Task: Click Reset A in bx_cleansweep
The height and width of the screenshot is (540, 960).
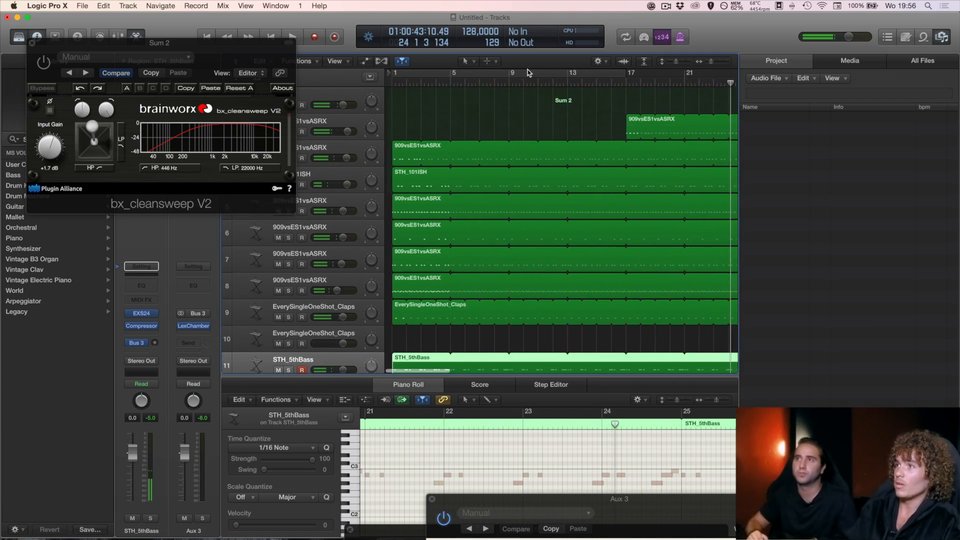Action: [239, 88]
